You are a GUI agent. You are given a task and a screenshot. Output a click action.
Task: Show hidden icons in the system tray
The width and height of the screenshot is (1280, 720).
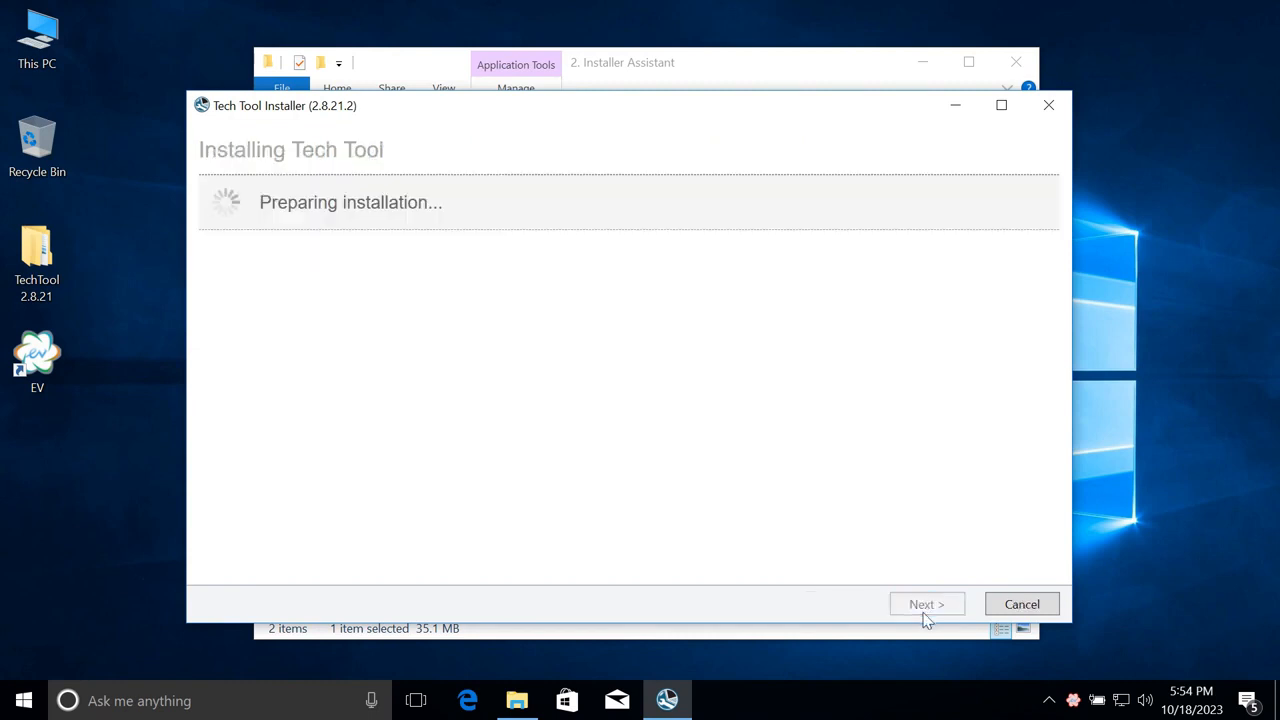[1049, 700]
